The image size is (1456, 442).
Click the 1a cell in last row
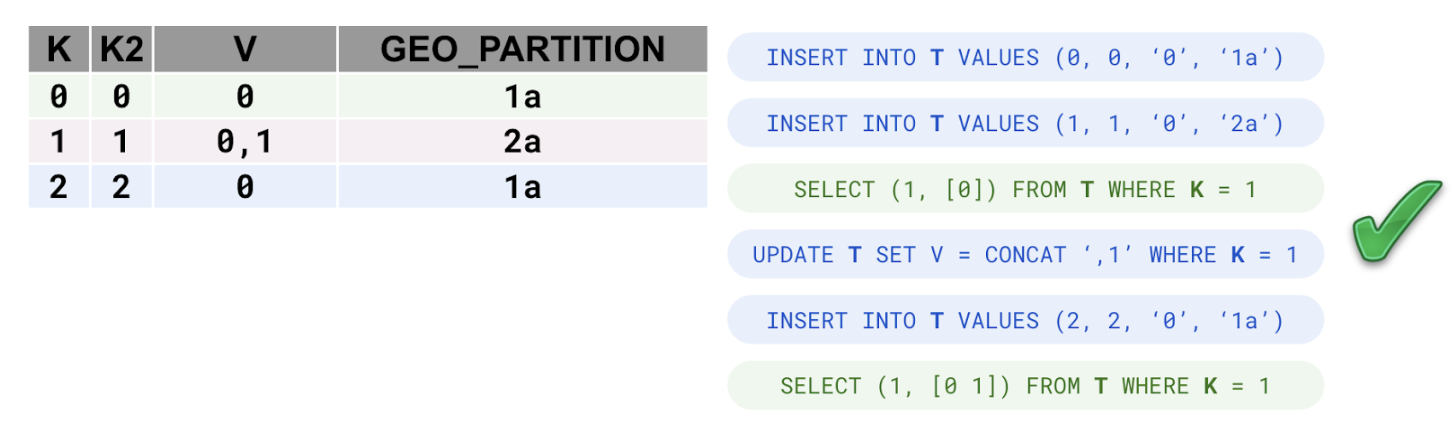[x=522, y=187]
